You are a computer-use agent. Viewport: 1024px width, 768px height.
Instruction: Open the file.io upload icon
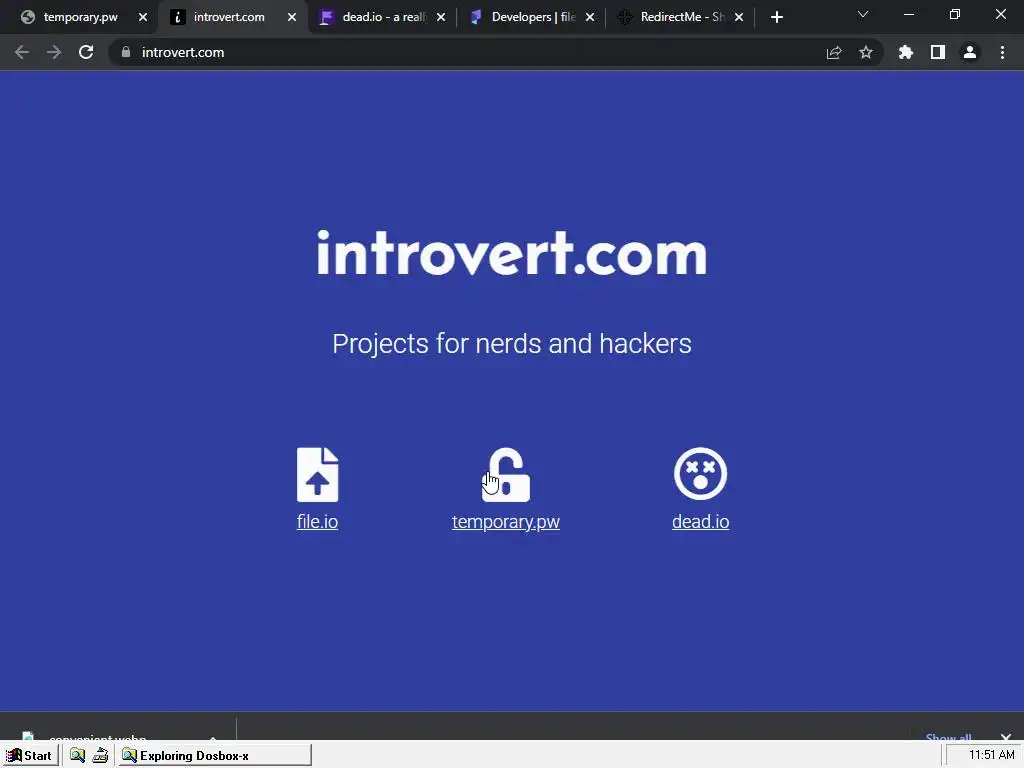click(317, 475)
